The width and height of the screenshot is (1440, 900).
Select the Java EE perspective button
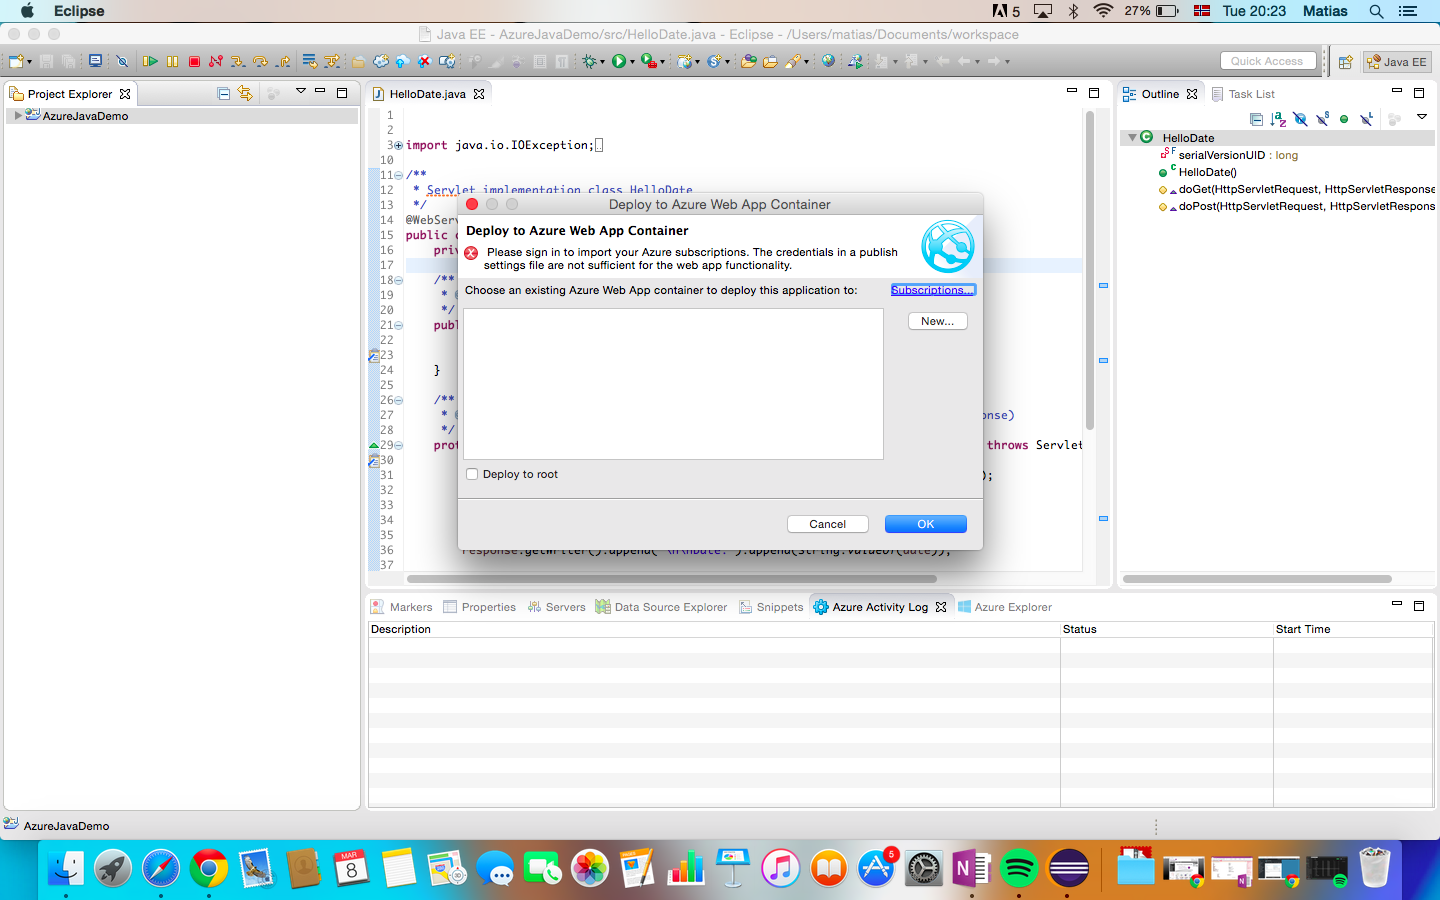click(x=1397, y=62)
